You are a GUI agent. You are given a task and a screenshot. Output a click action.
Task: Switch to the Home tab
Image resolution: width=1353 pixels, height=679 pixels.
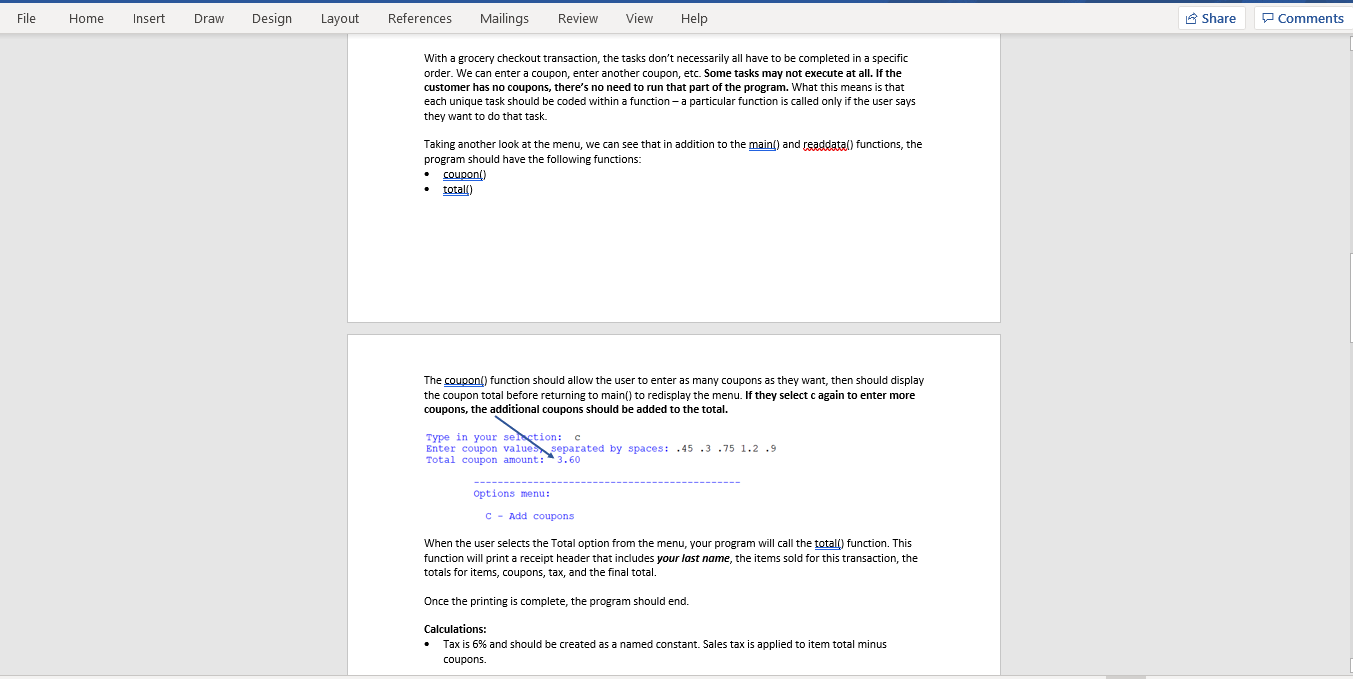[86, 18]
